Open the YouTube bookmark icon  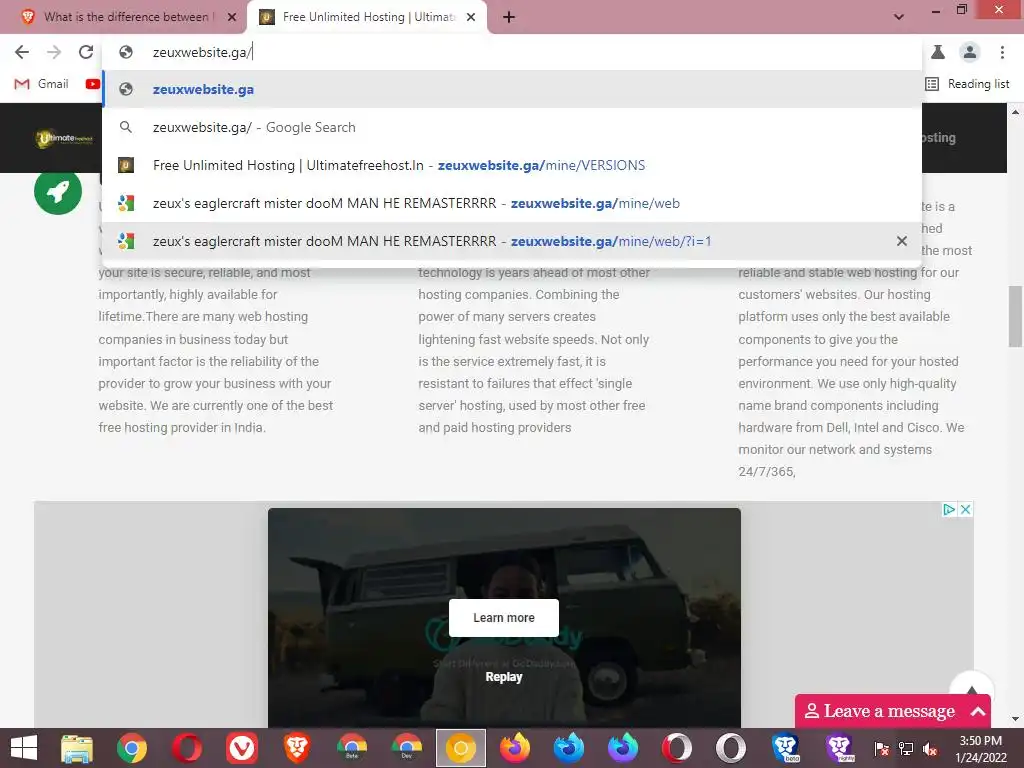pos(93,84)
